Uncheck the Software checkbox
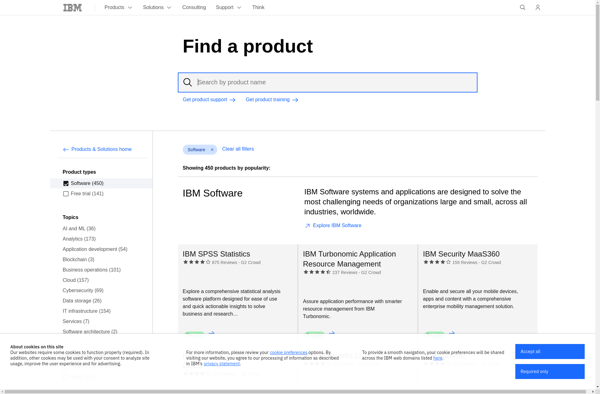The width and height of the screenshot is (600, 394). point(66,183)
